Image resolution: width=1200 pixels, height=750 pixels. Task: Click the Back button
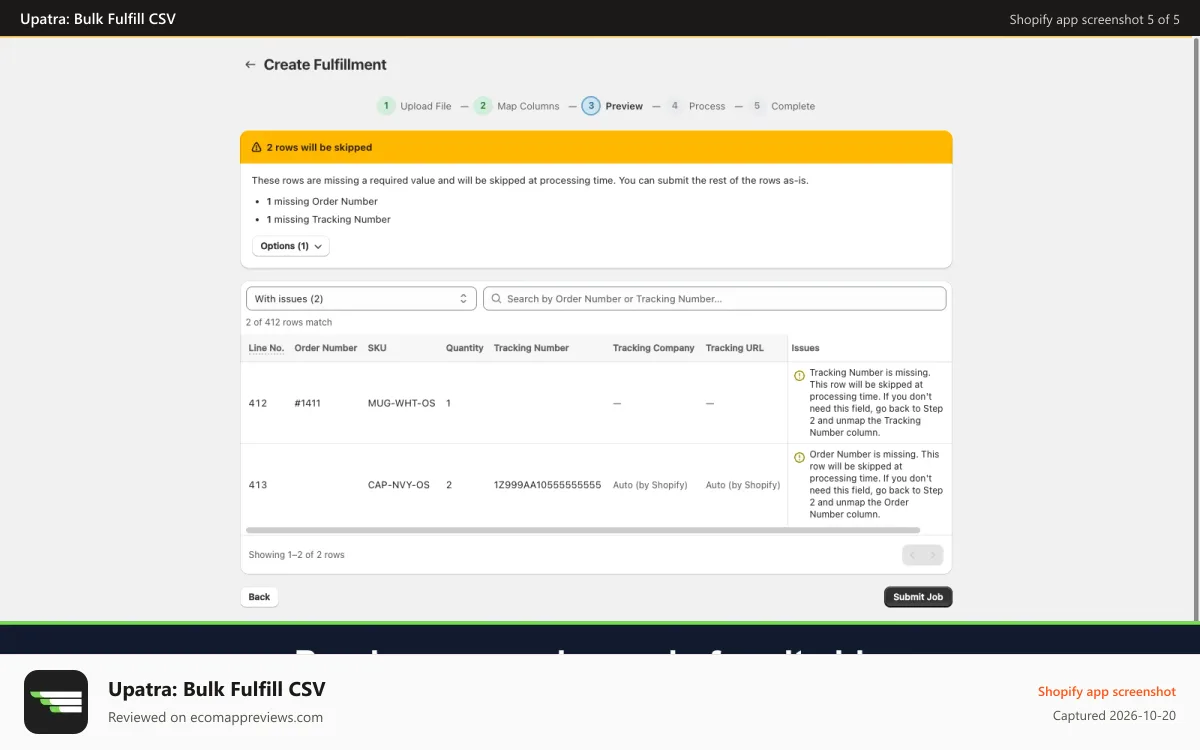tap(259, 597)
